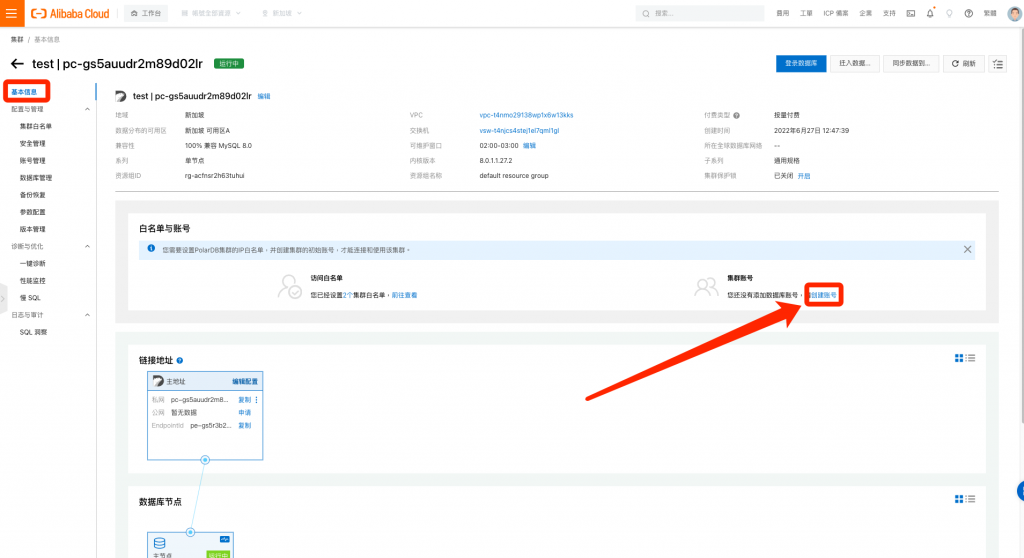Go back with the left arrow
1024x558 pixels.
(17, 63)
